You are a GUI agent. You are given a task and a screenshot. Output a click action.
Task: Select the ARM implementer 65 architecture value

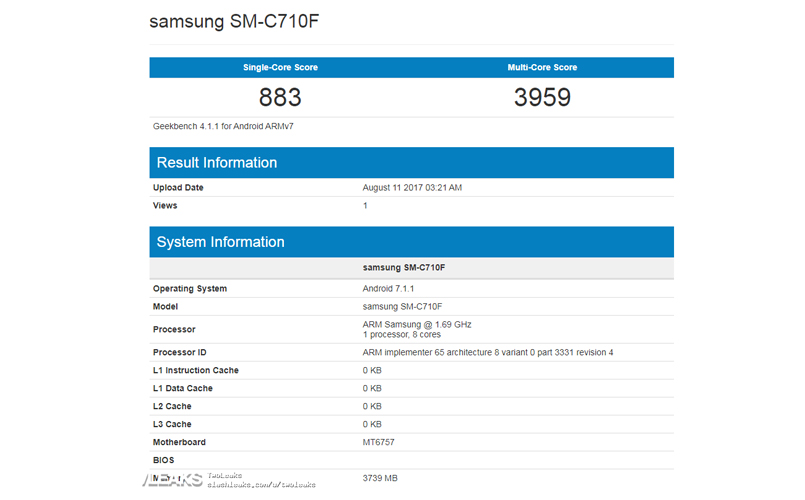(488, 352)
